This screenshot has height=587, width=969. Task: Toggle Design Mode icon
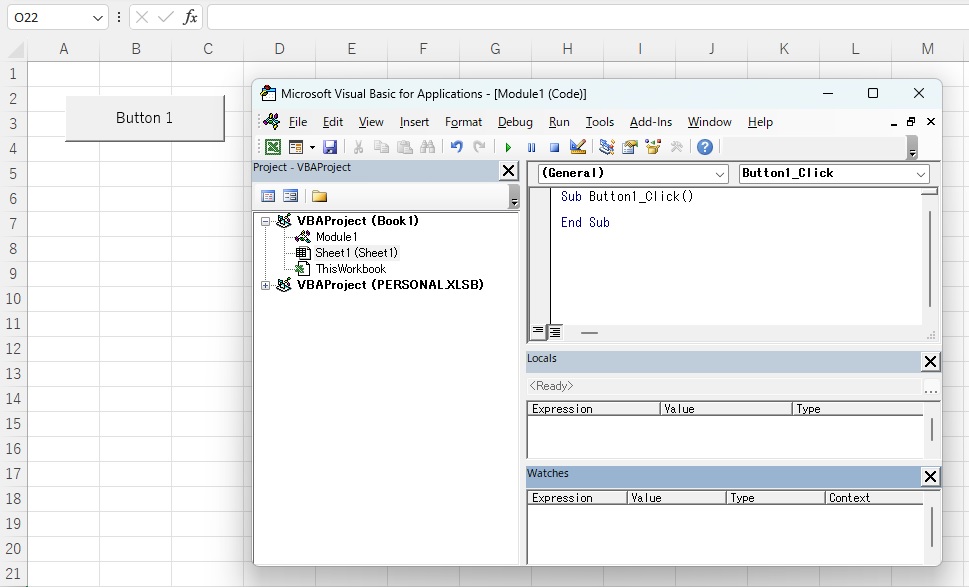578,147
